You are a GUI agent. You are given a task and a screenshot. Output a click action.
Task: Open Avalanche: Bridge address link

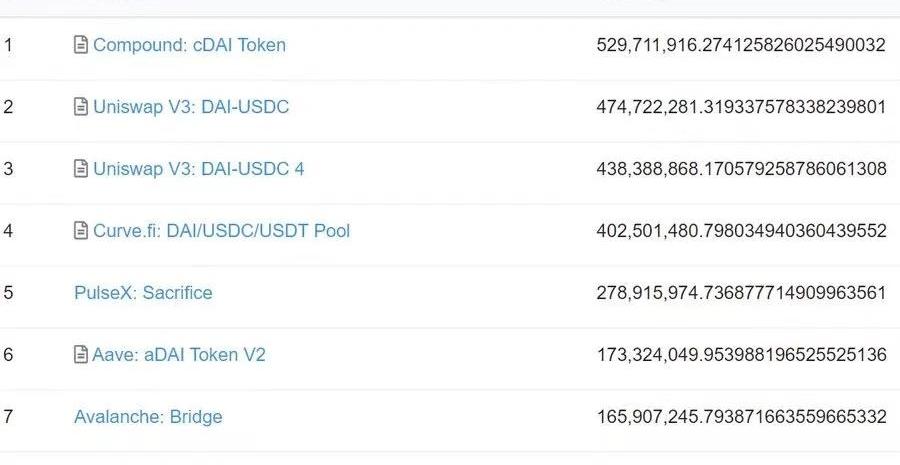point(148,417)
